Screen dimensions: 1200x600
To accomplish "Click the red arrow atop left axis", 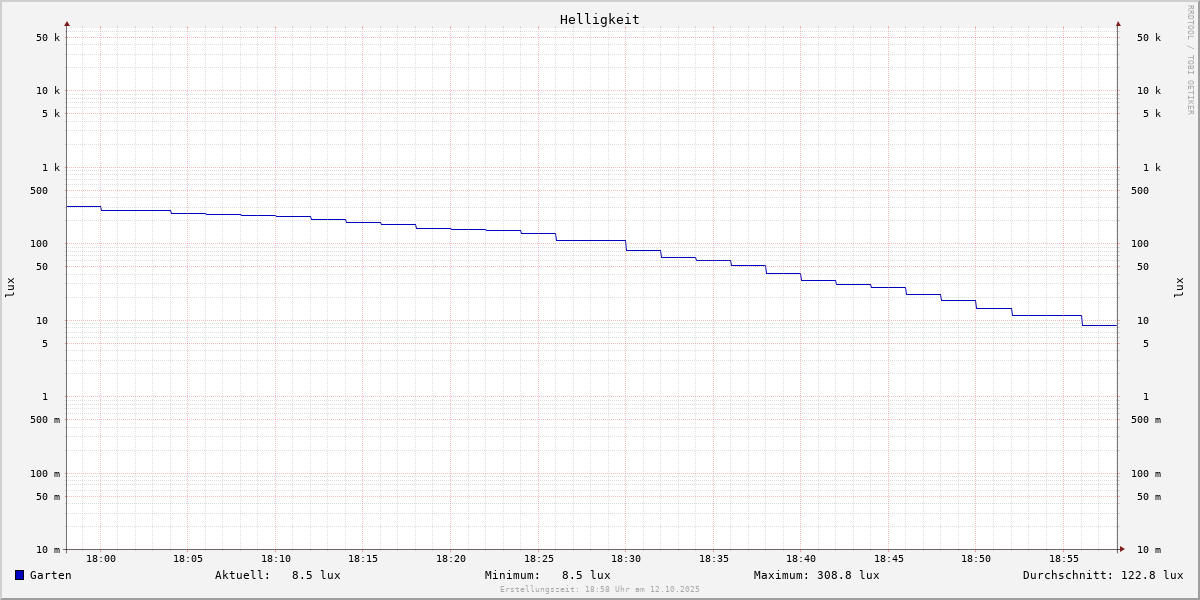I will (67, 23).
